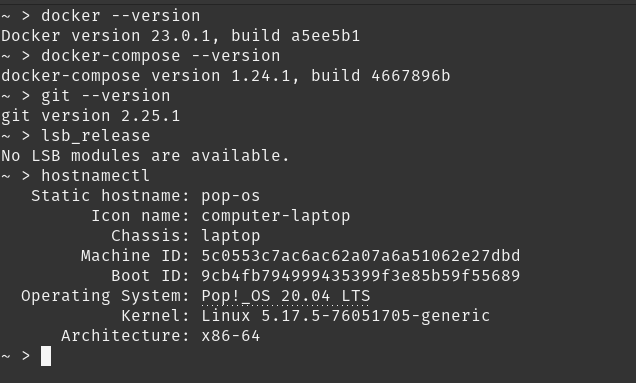This screenshot has height=383, width=636.
Task: Click the Kernel value Linux 5.17.5-76051705-generic
Action: pos(346,316)
